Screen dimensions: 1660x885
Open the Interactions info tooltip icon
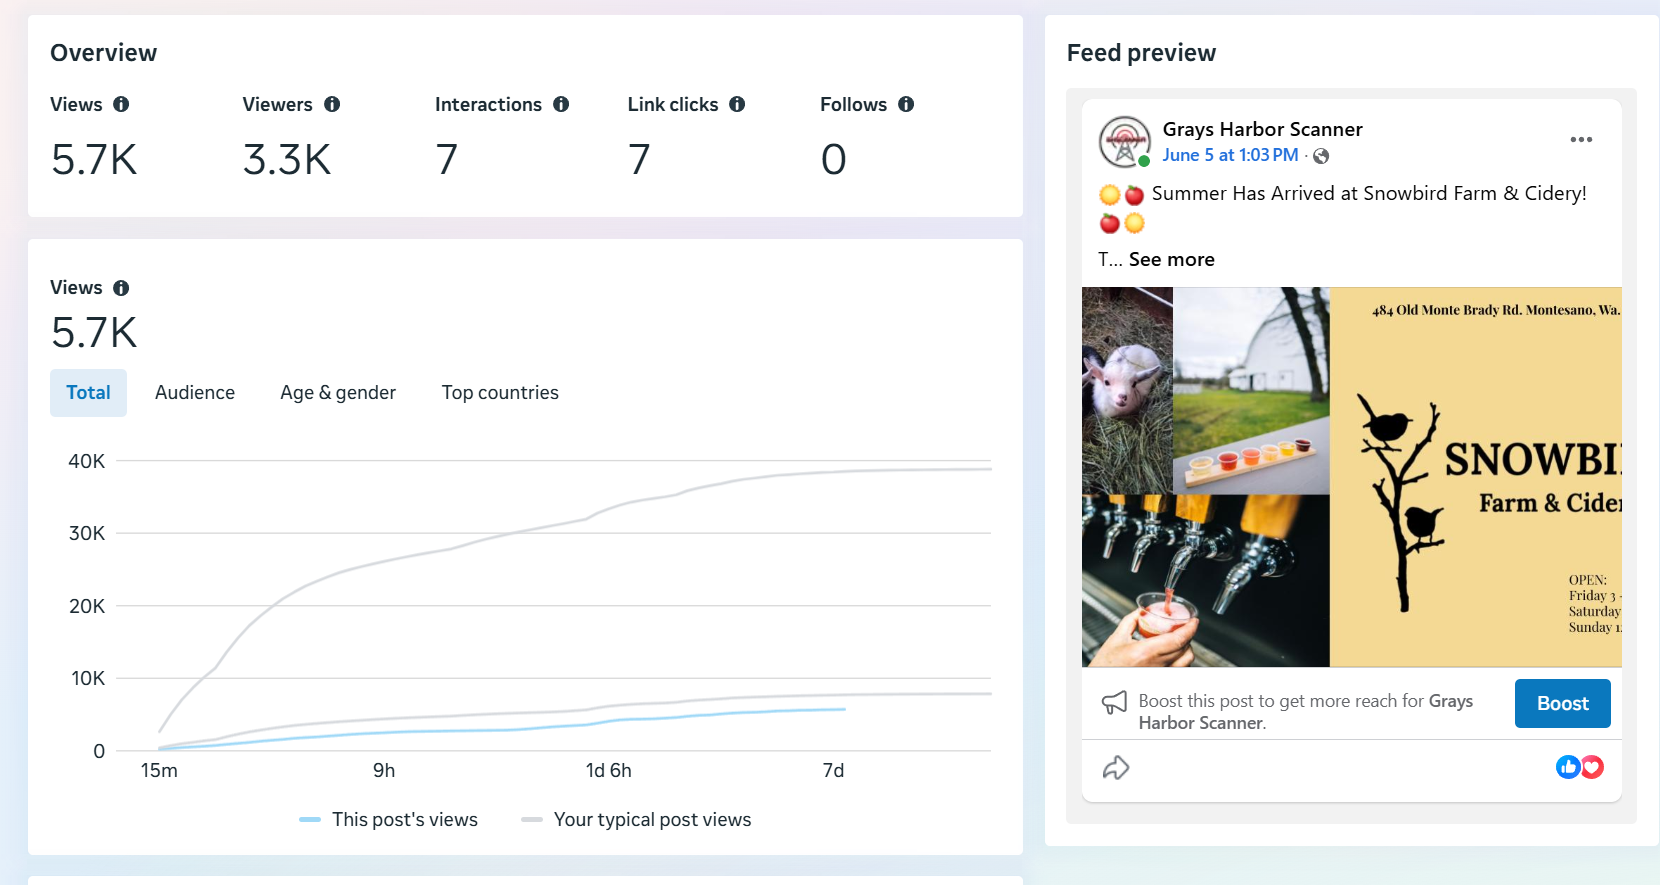point(561,104)
